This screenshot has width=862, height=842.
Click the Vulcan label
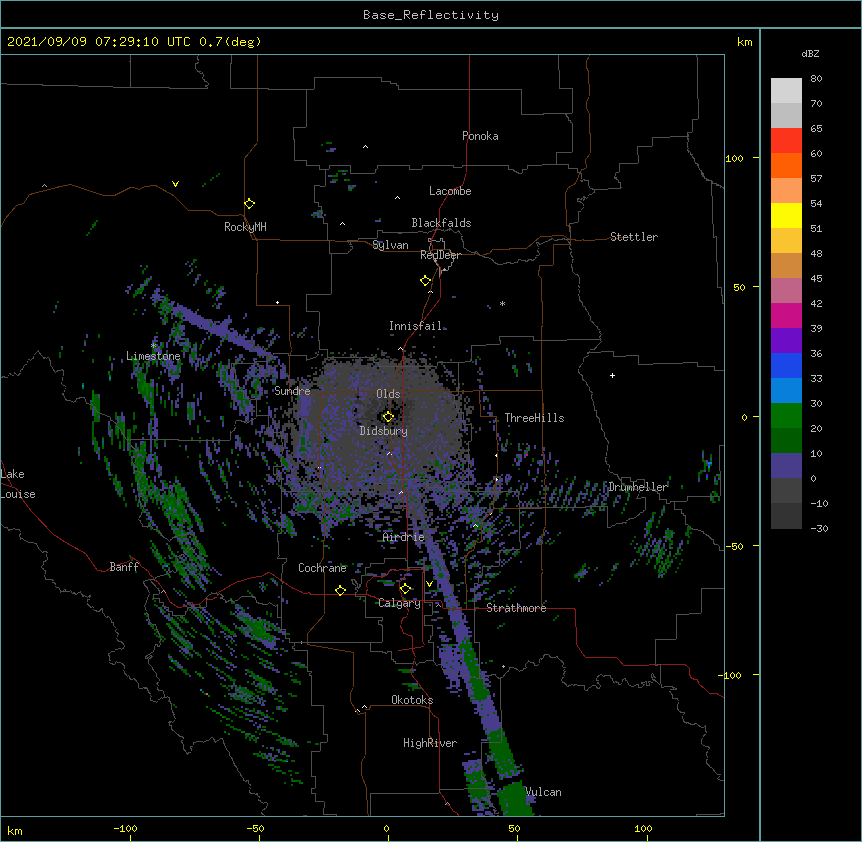[543, 792]
